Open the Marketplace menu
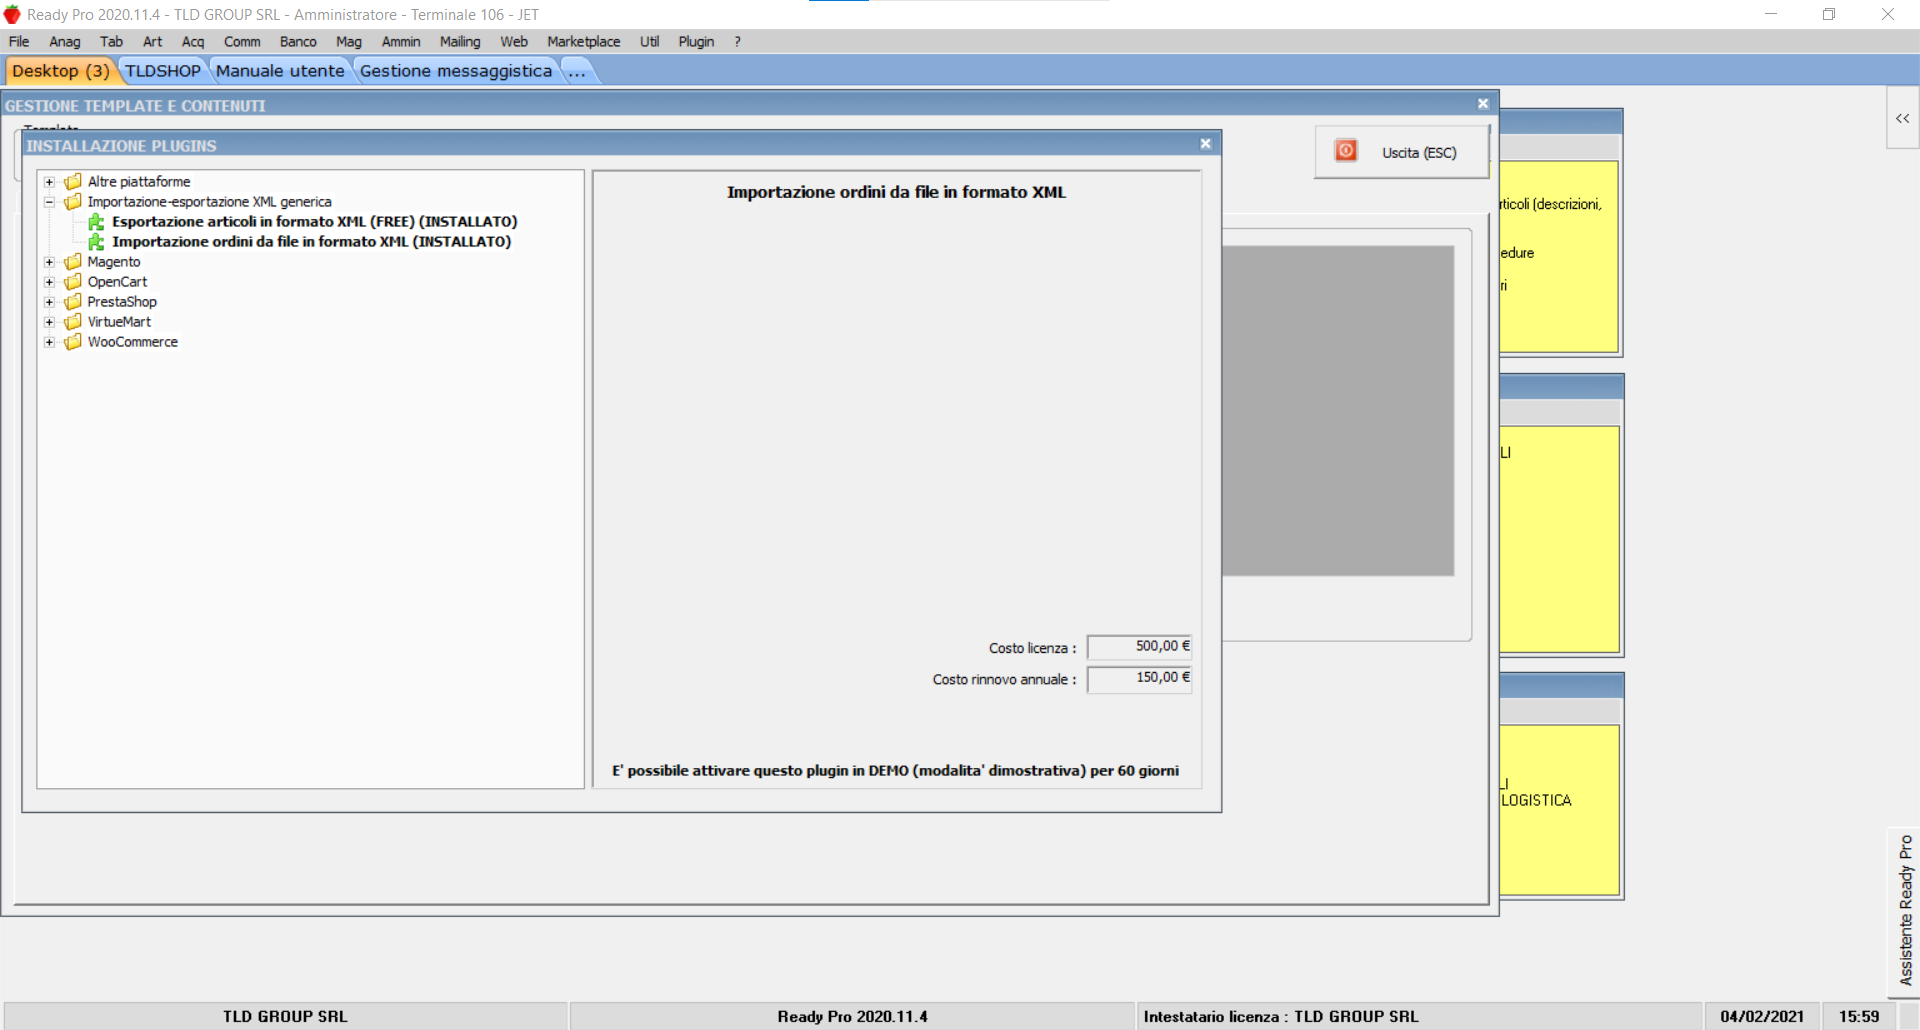The width and height of the screenshot is (1920, 1030). (584, 42)
